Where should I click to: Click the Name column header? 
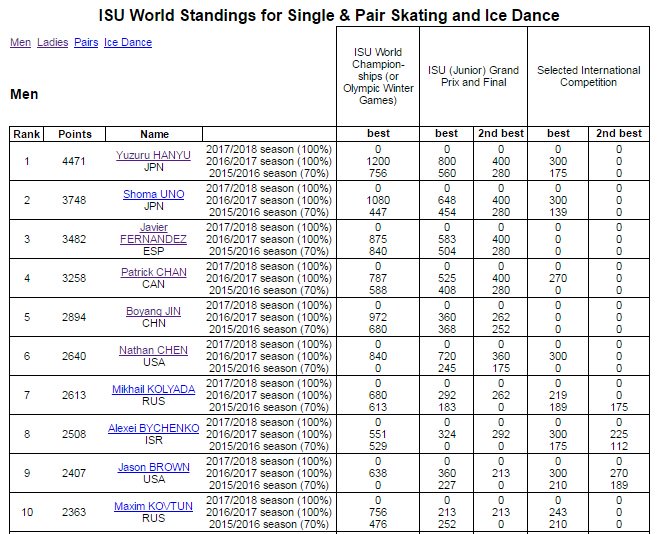(x=154, y=134)
